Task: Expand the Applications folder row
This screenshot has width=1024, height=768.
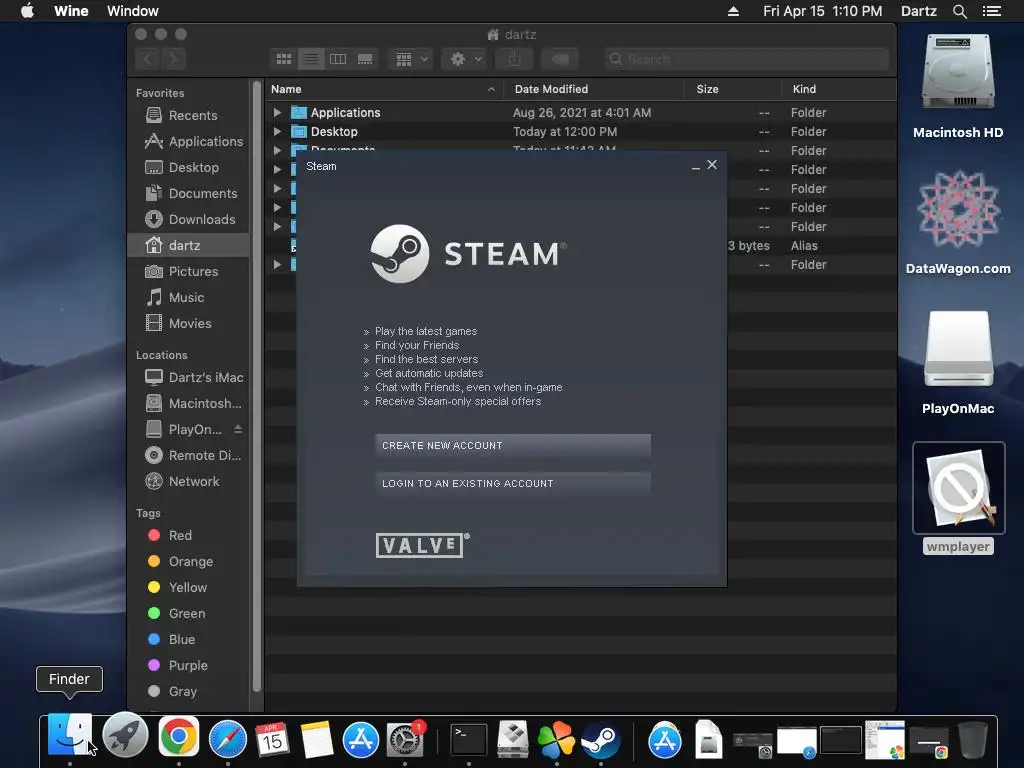Action: tap(278, 112)
